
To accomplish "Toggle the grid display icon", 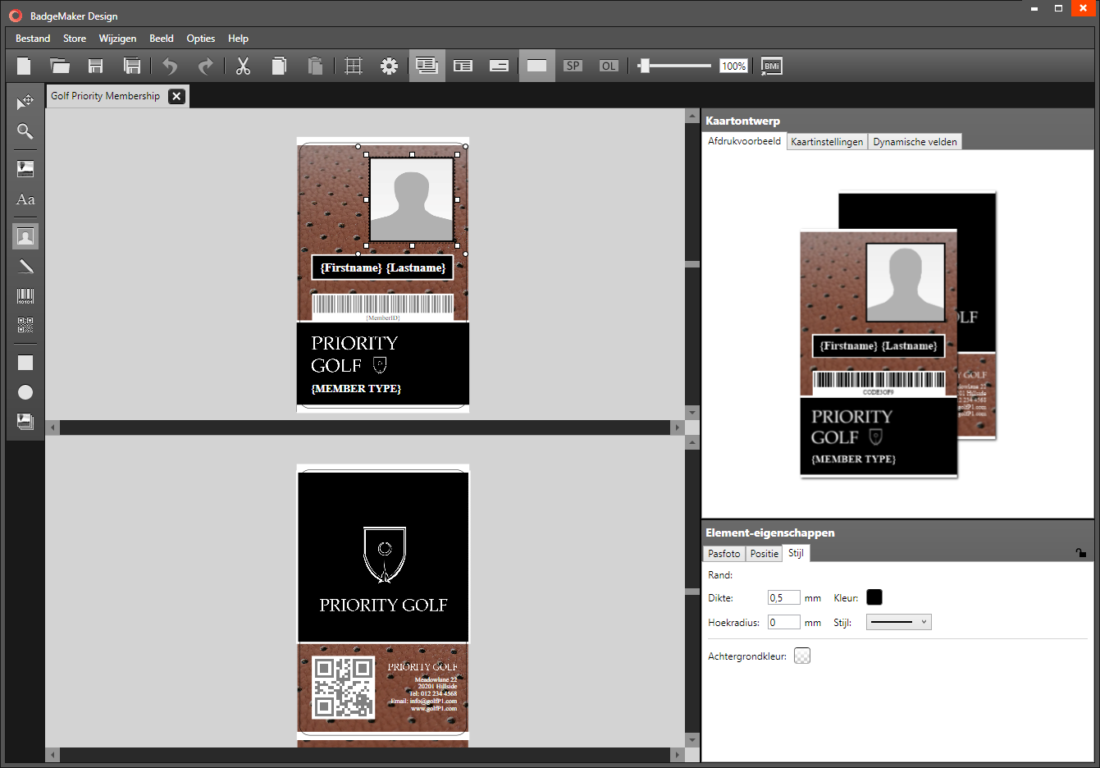I will [x=352, y=65].
